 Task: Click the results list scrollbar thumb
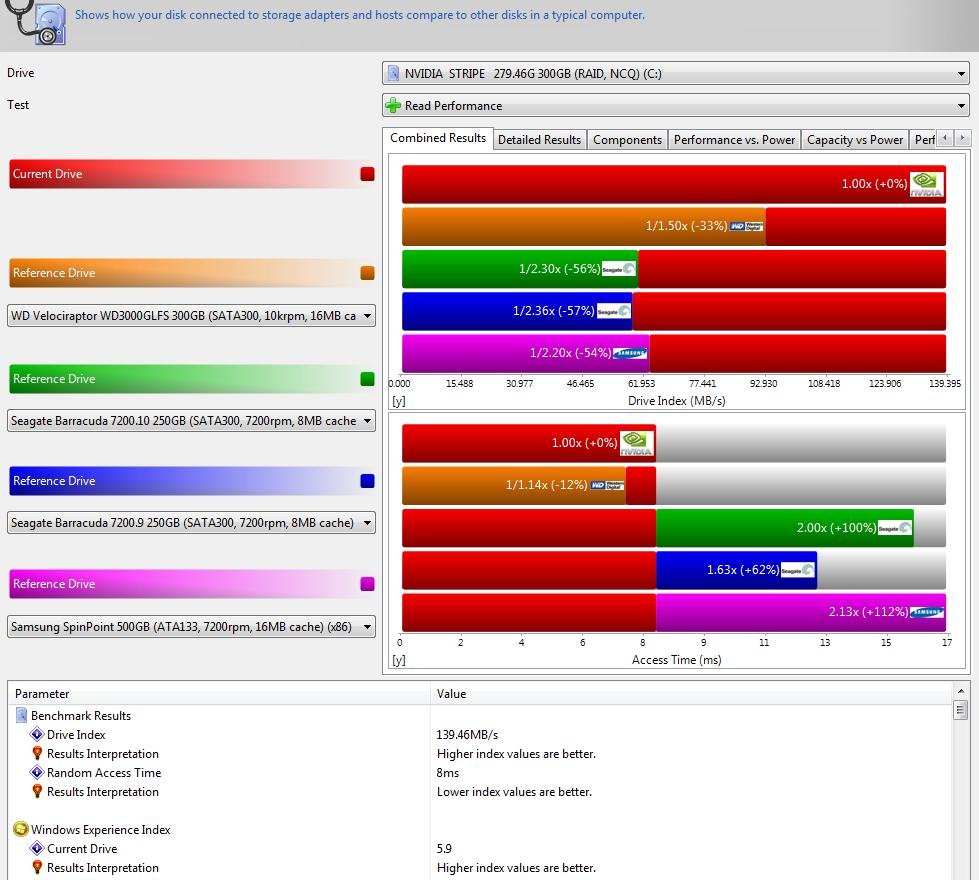[x=961, y=710]
